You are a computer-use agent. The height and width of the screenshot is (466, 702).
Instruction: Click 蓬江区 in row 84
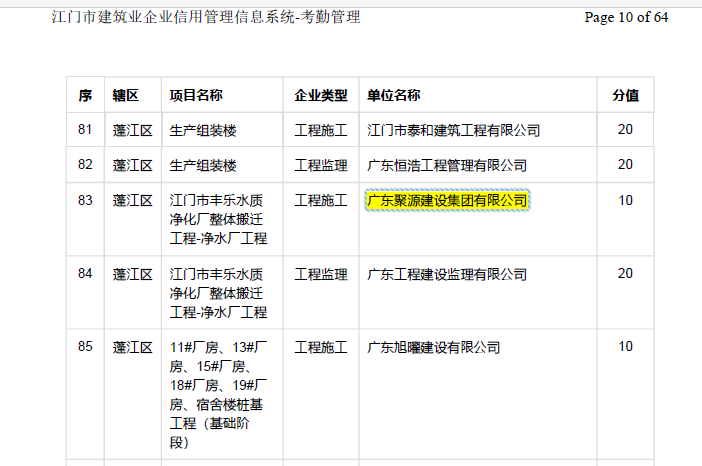[133, 274]
